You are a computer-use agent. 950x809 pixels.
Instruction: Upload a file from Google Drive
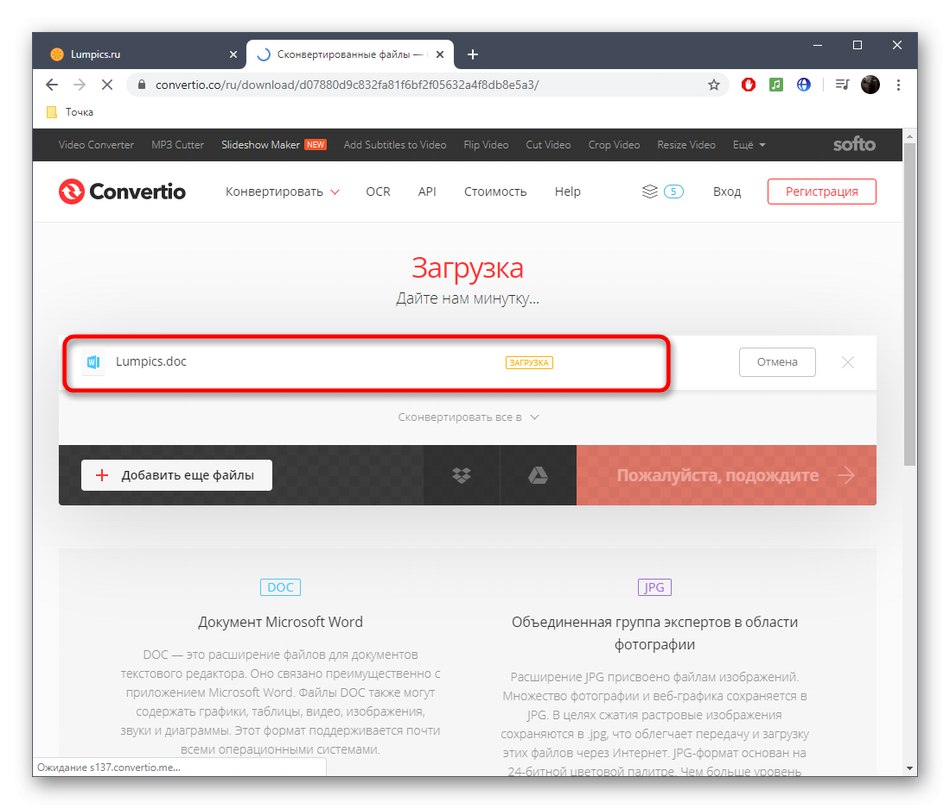tap(537, 475)
